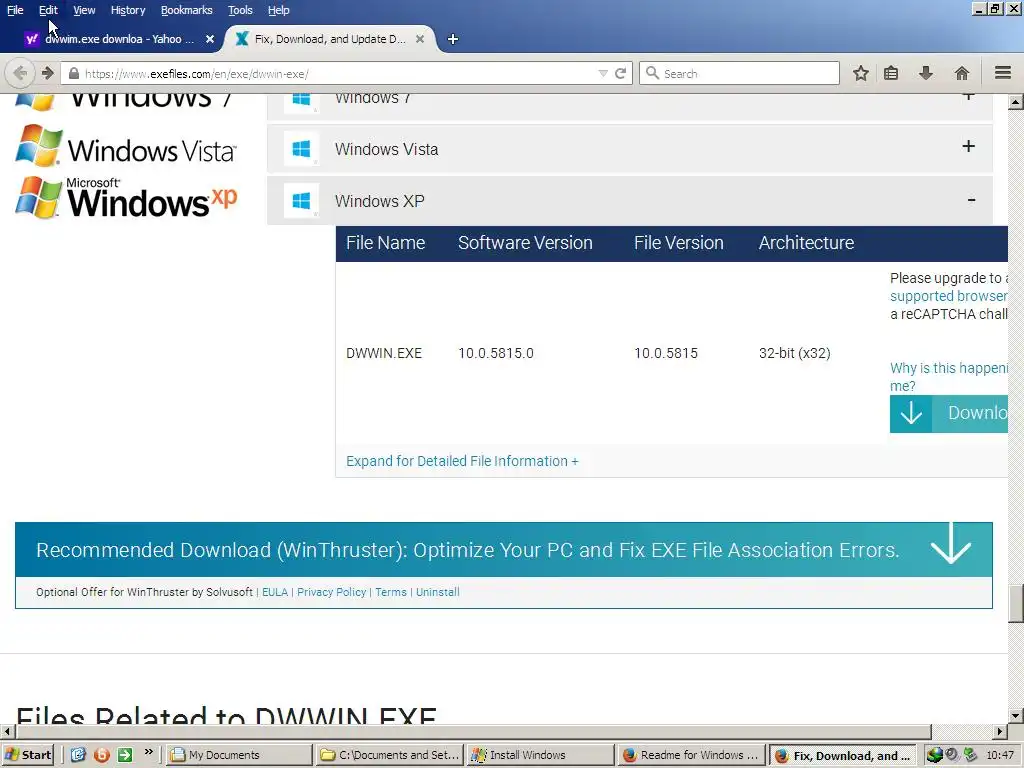
Task: Expand the Windows 7 section
Action: pyautogui.click(x=968, y=97)
